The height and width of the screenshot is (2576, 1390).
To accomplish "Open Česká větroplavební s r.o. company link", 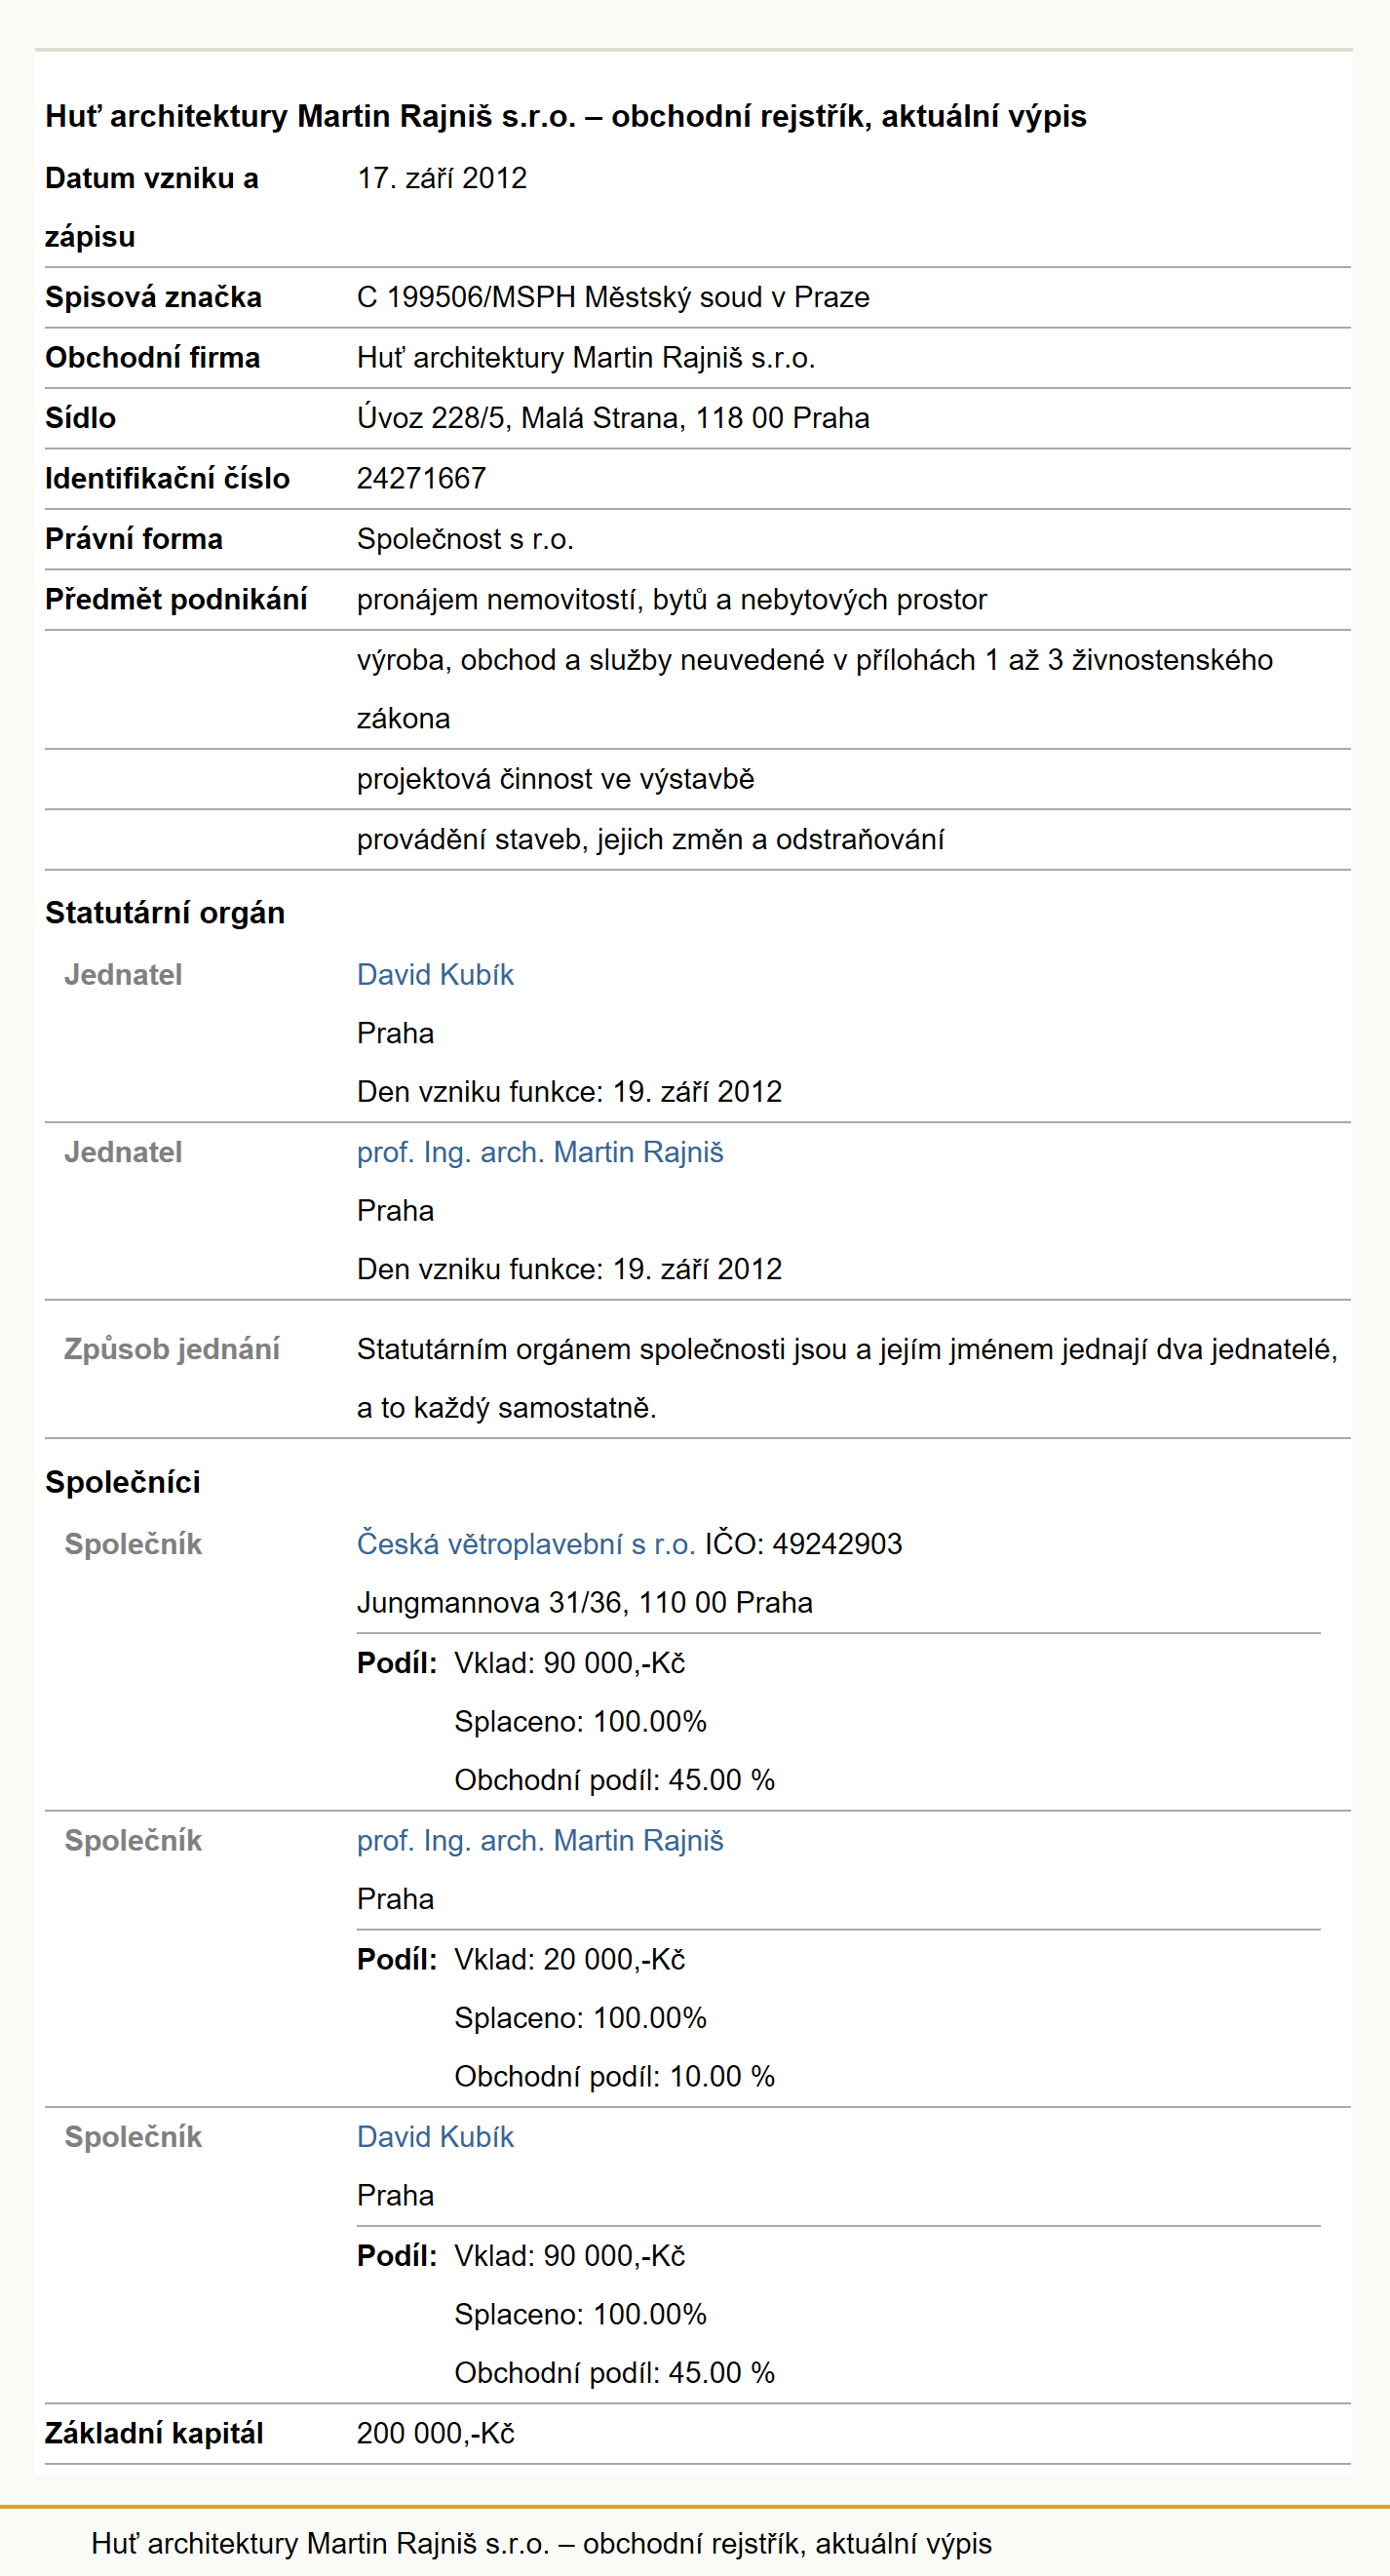I will 526,1544.
